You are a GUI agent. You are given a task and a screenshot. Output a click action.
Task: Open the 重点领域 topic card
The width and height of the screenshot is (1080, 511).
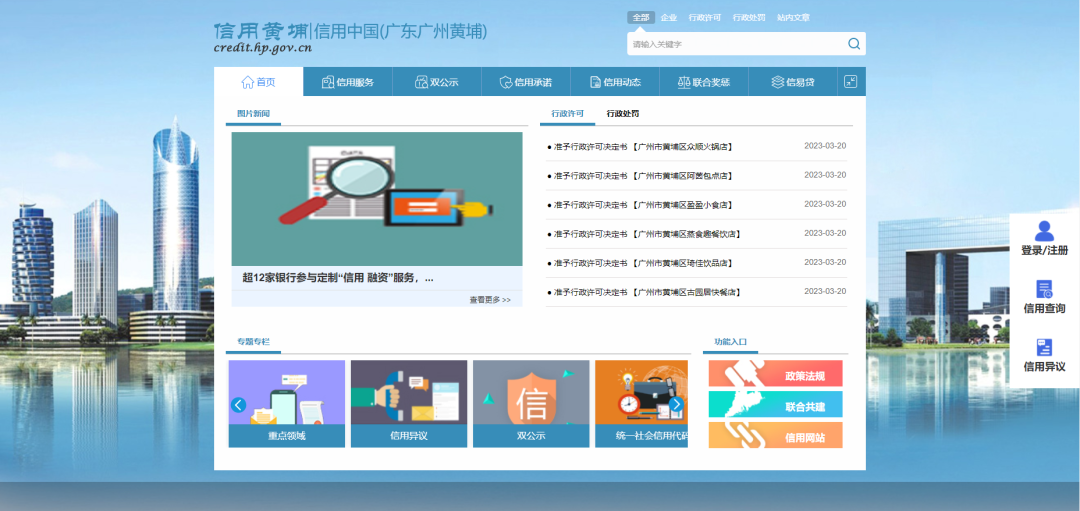[287, 404]
